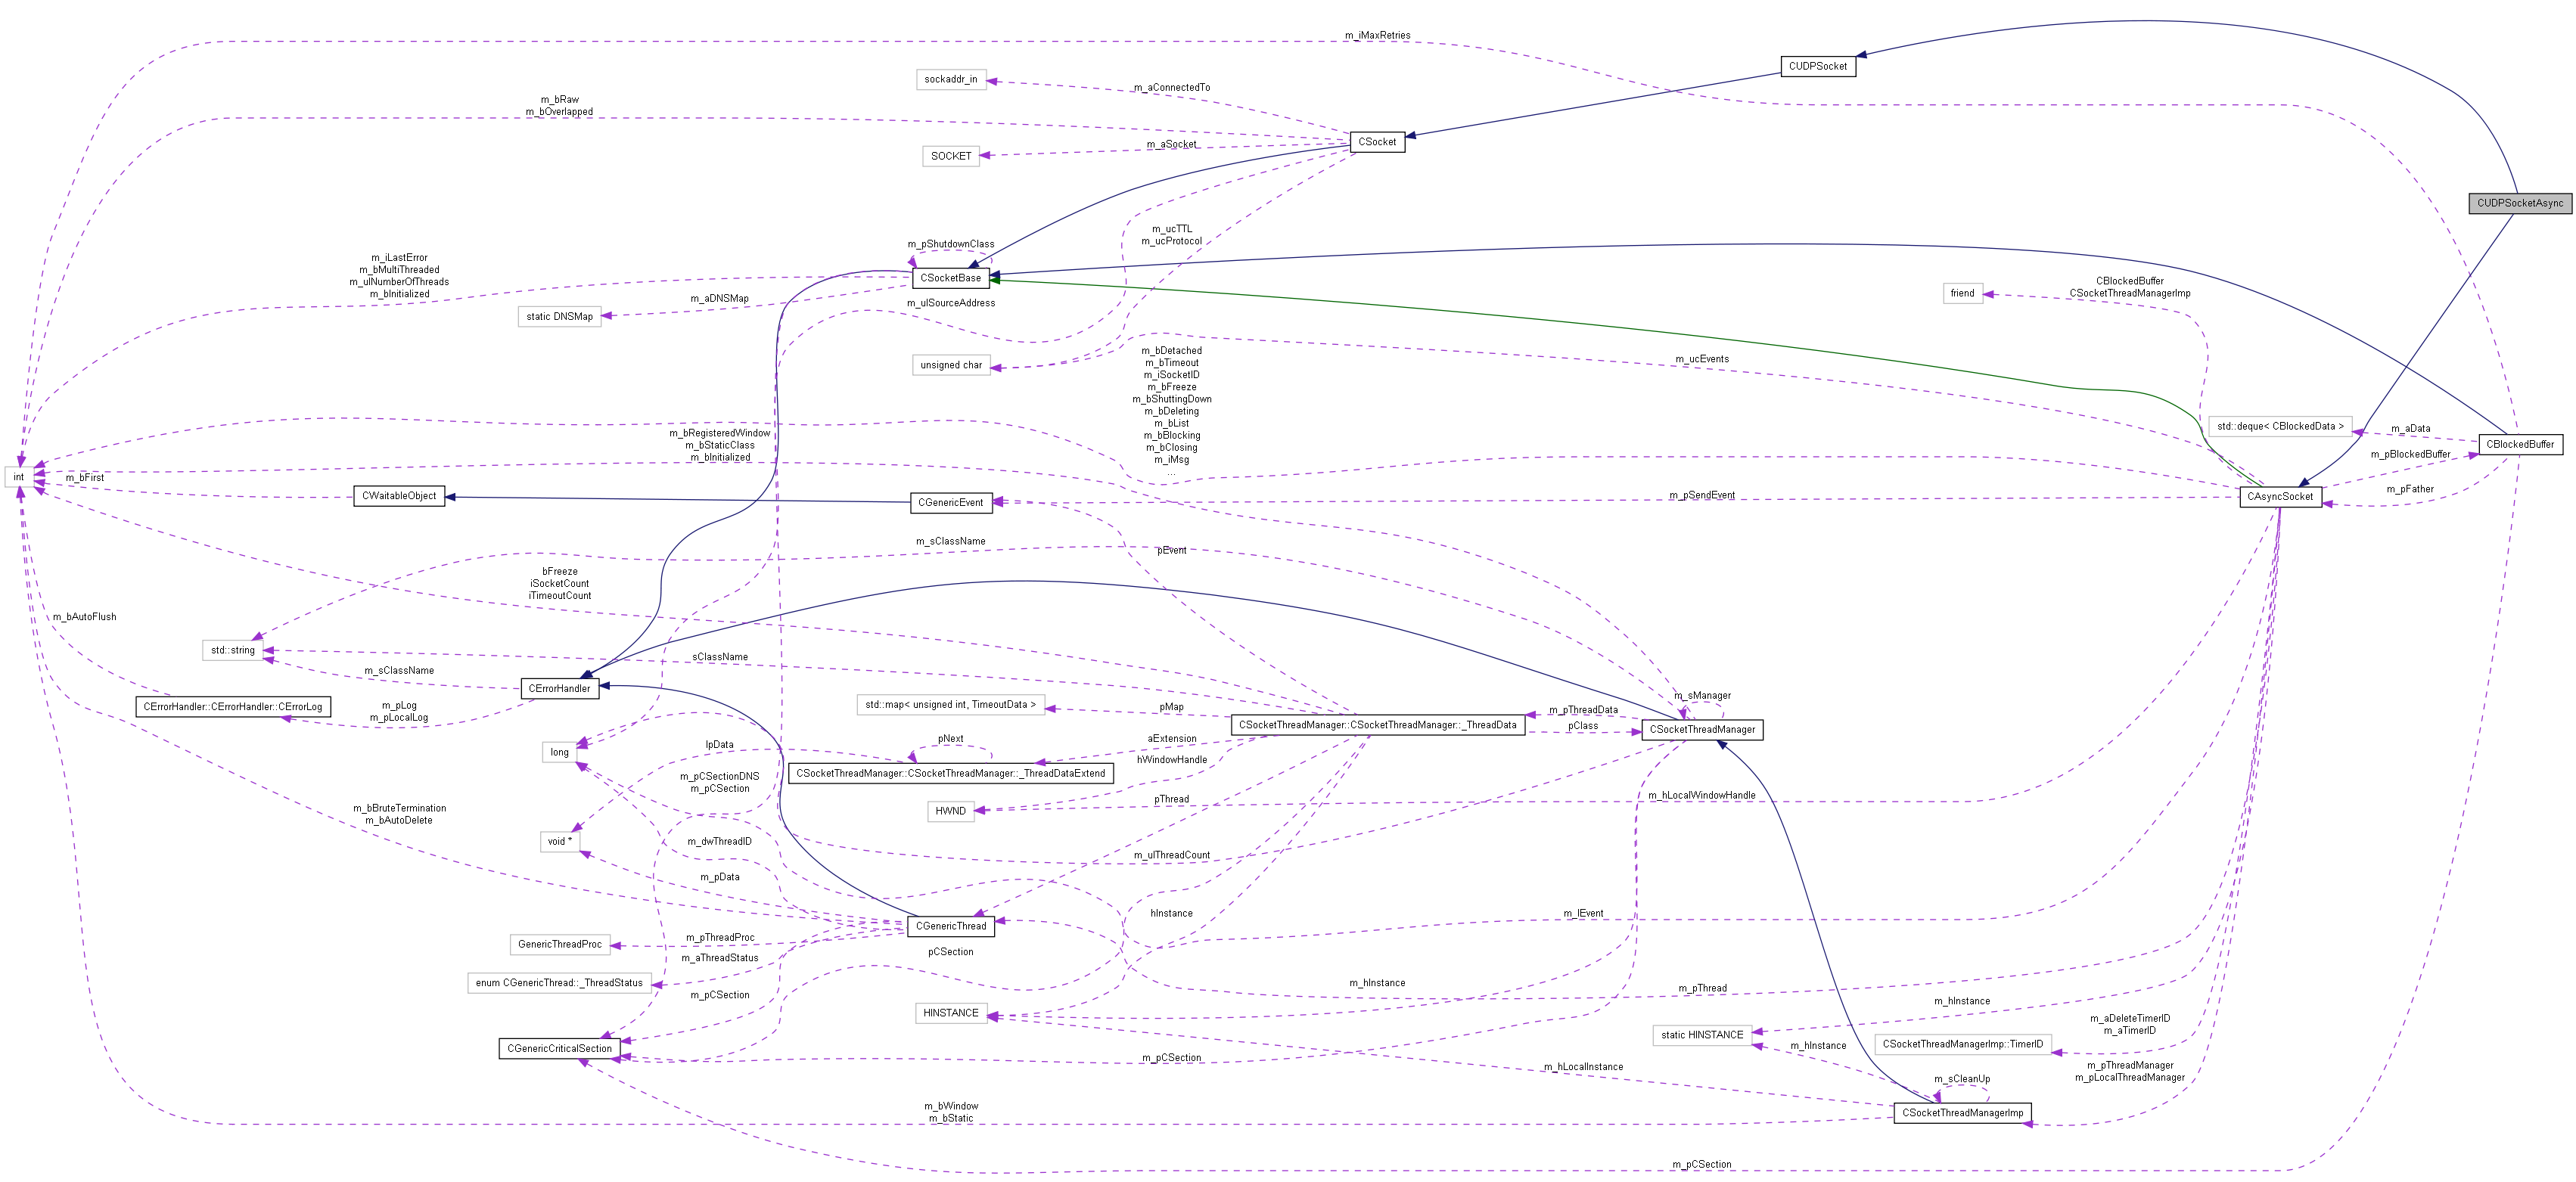Viewport: 2576px width, 1182px height.
Task: Click the CGenericEvent class node
Action: pos(950,502)
